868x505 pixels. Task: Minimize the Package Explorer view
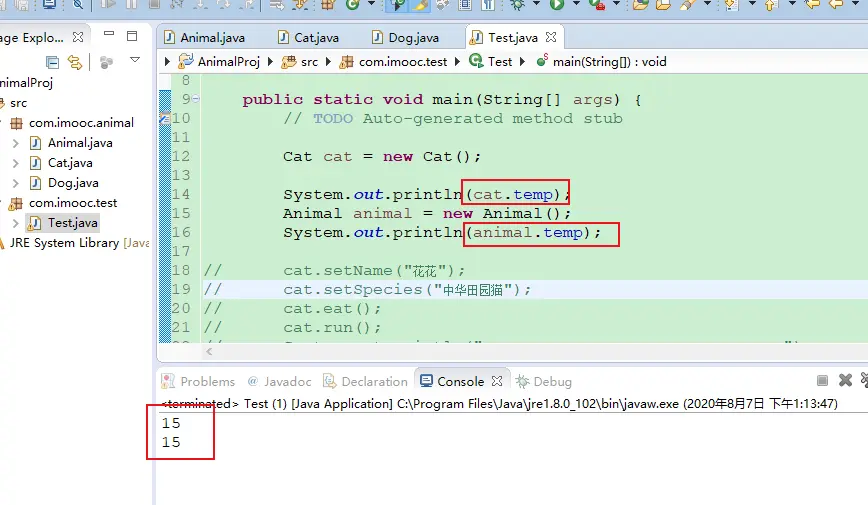point(111,37)
